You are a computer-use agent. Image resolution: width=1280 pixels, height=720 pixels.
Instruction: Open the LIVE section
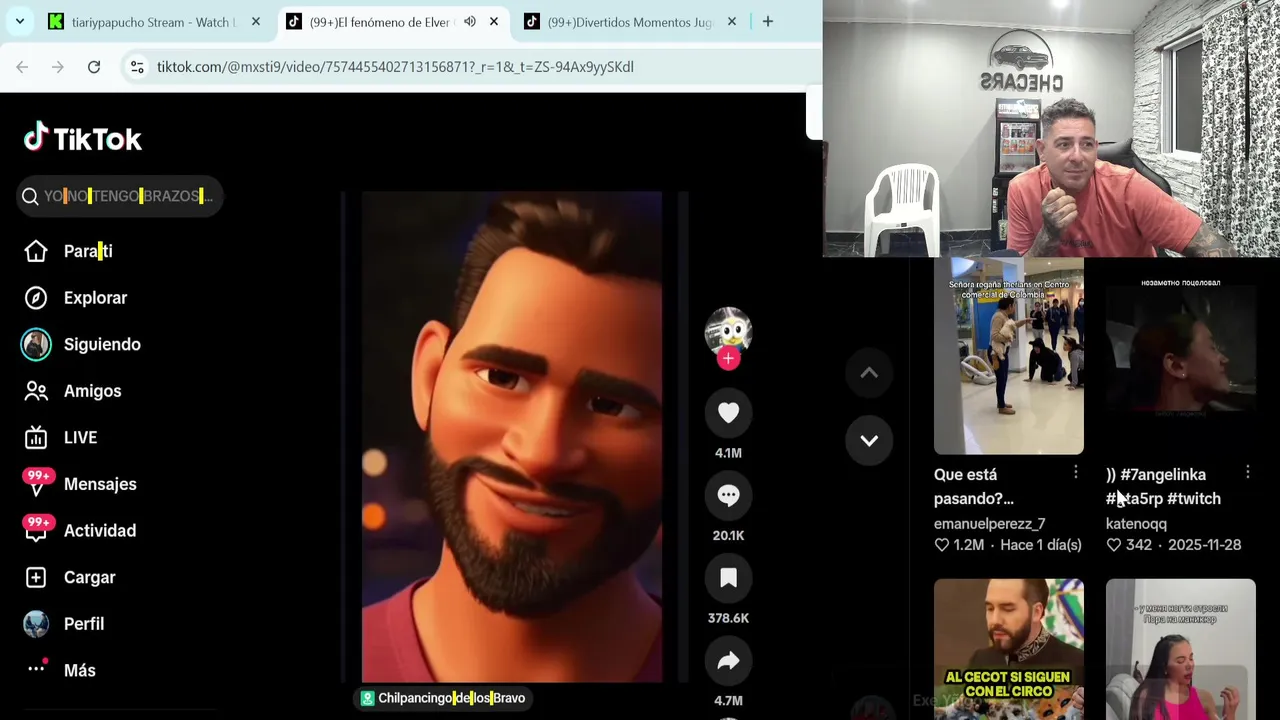click(x=80, y=438)
